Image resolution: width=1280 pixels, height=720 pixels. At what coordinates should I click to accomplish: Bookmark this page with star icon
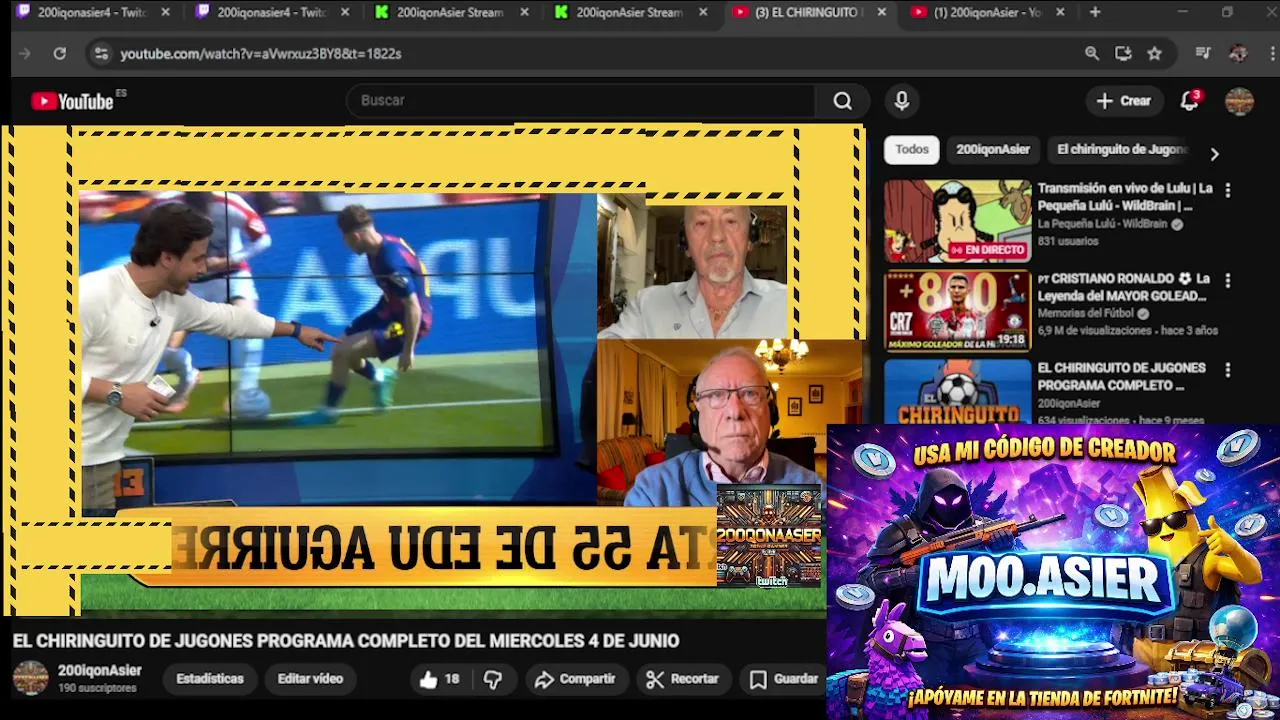pos(1155,54)
